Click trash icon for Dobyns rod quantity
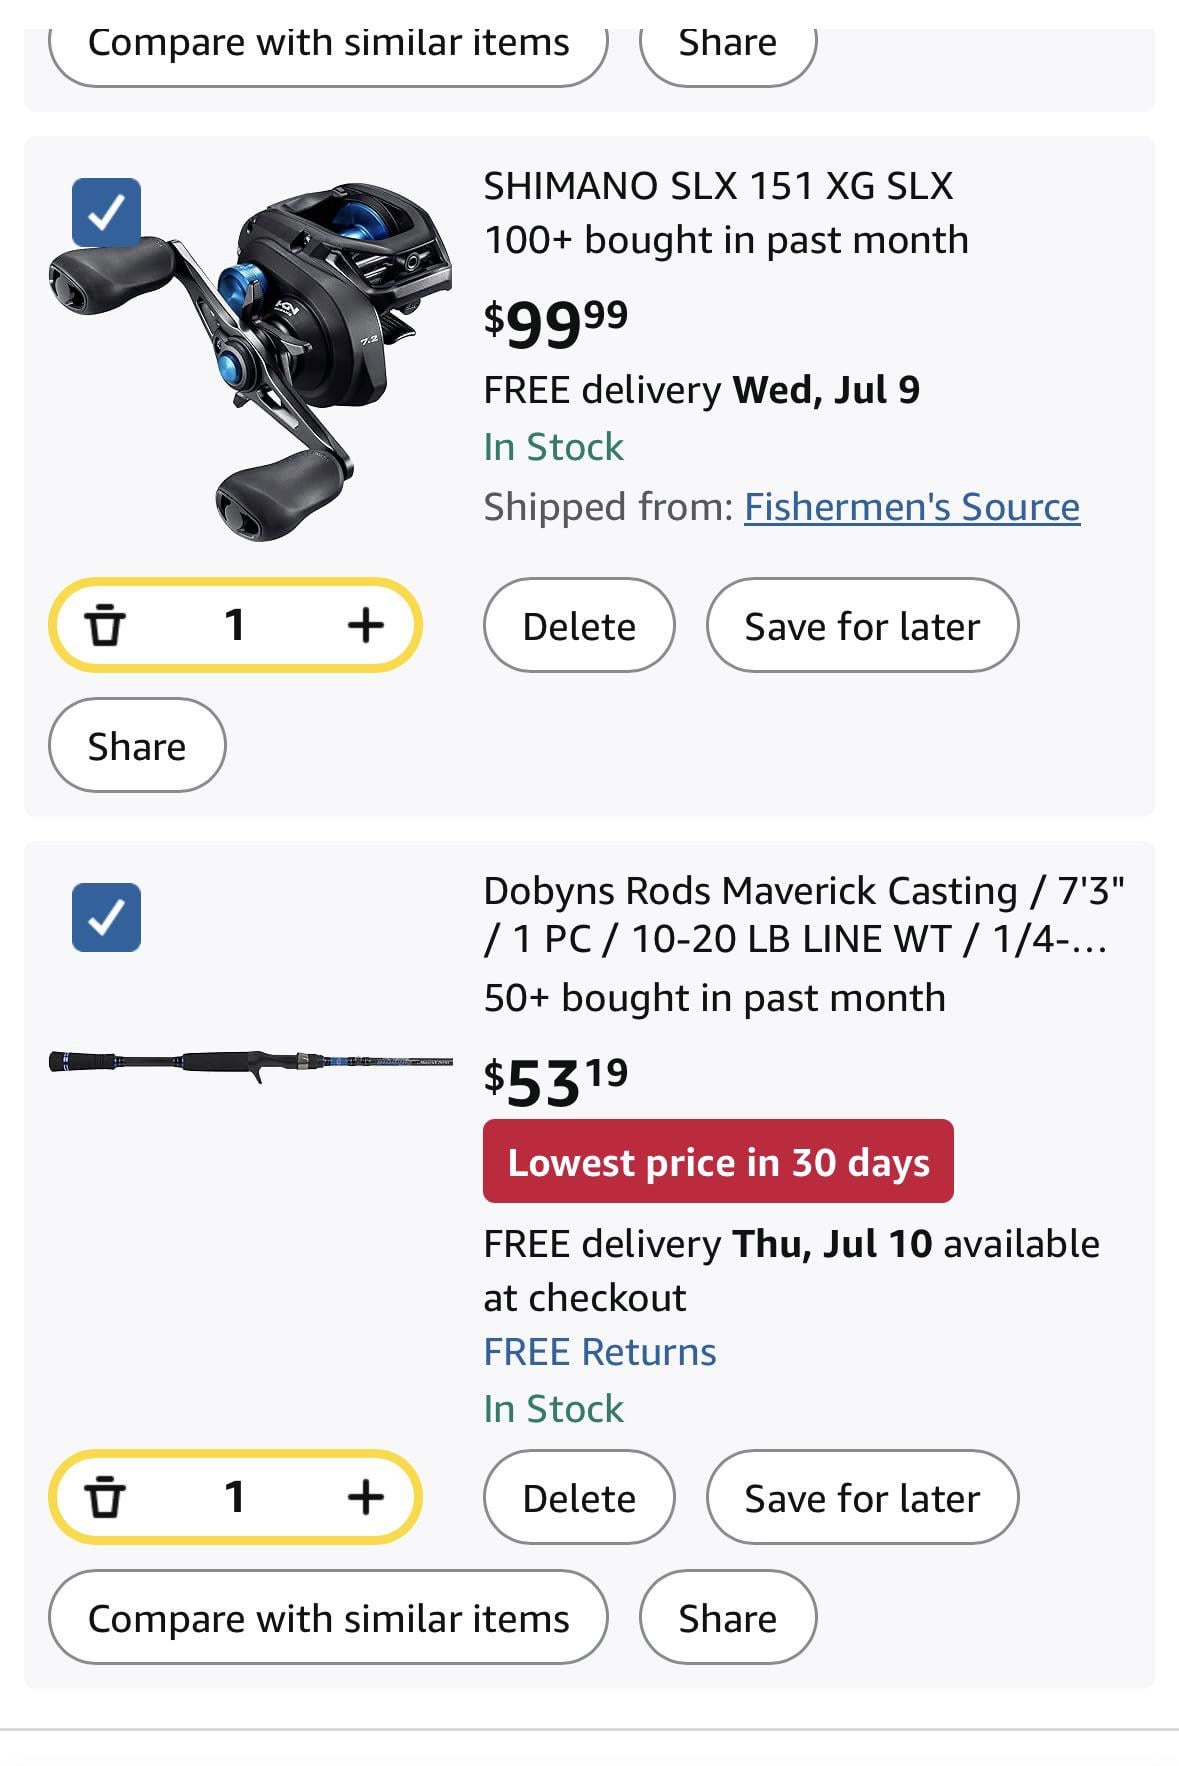This screenshot has height=1766, width=1179. pos(105,1498)
